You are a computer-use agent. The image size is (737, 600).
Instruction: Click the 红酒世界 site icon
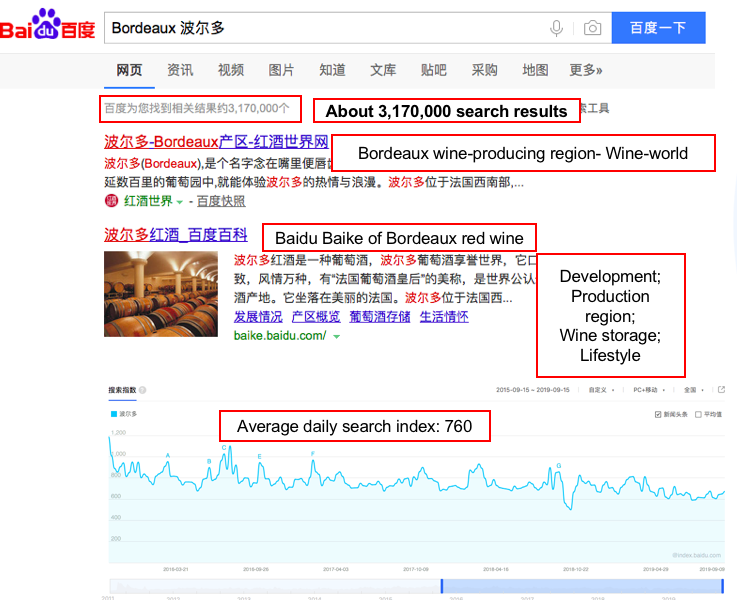pos(111,201)
